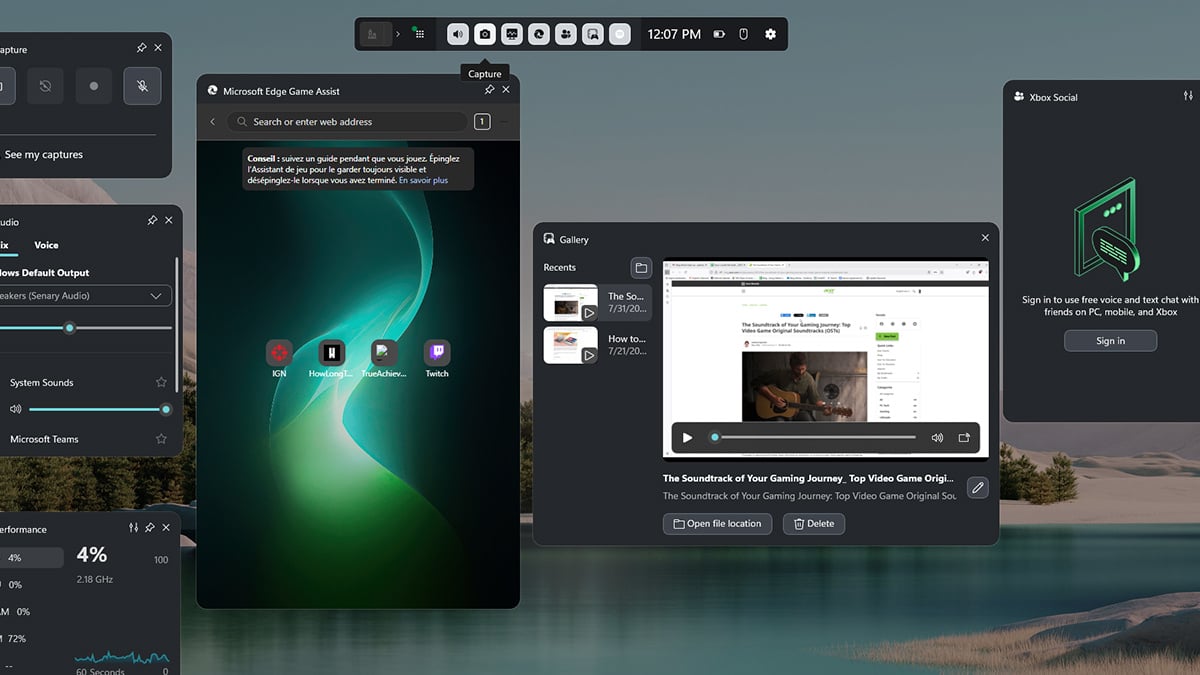This screenshot has height=675, width=1200.
Task: Pin the Capture widget
Action: pyautogui.click(x=141, y=48)
